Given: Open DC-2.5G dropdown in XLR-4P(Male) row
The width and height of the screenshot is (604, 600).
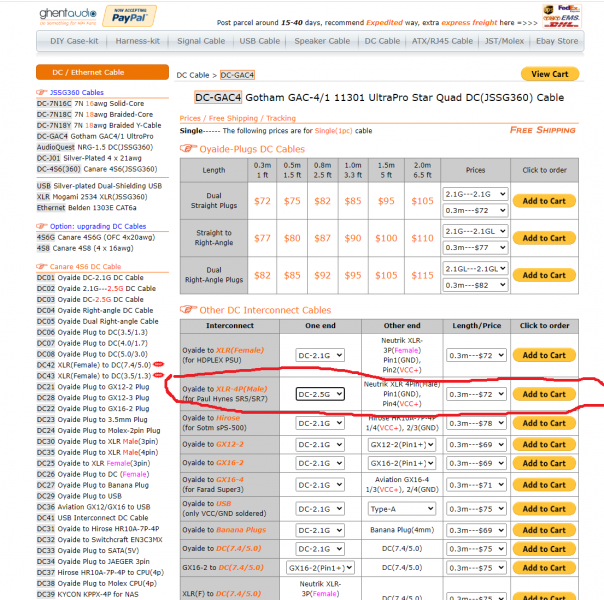Looking at the screenshot, I should tap(320, 394).
